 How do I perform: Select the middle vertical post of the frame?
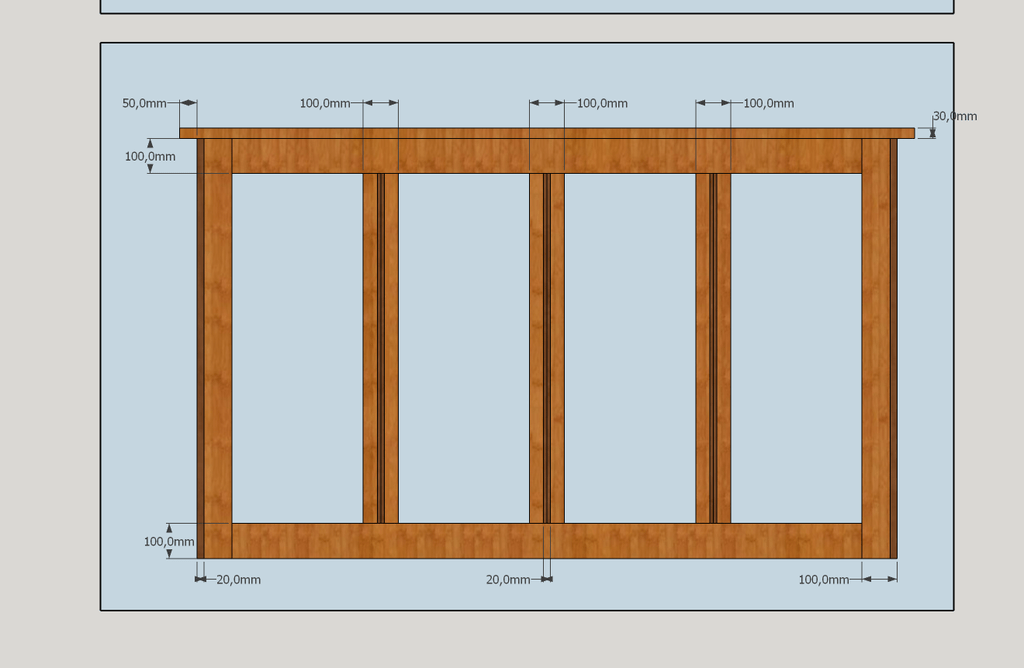[x=547, y=349]
